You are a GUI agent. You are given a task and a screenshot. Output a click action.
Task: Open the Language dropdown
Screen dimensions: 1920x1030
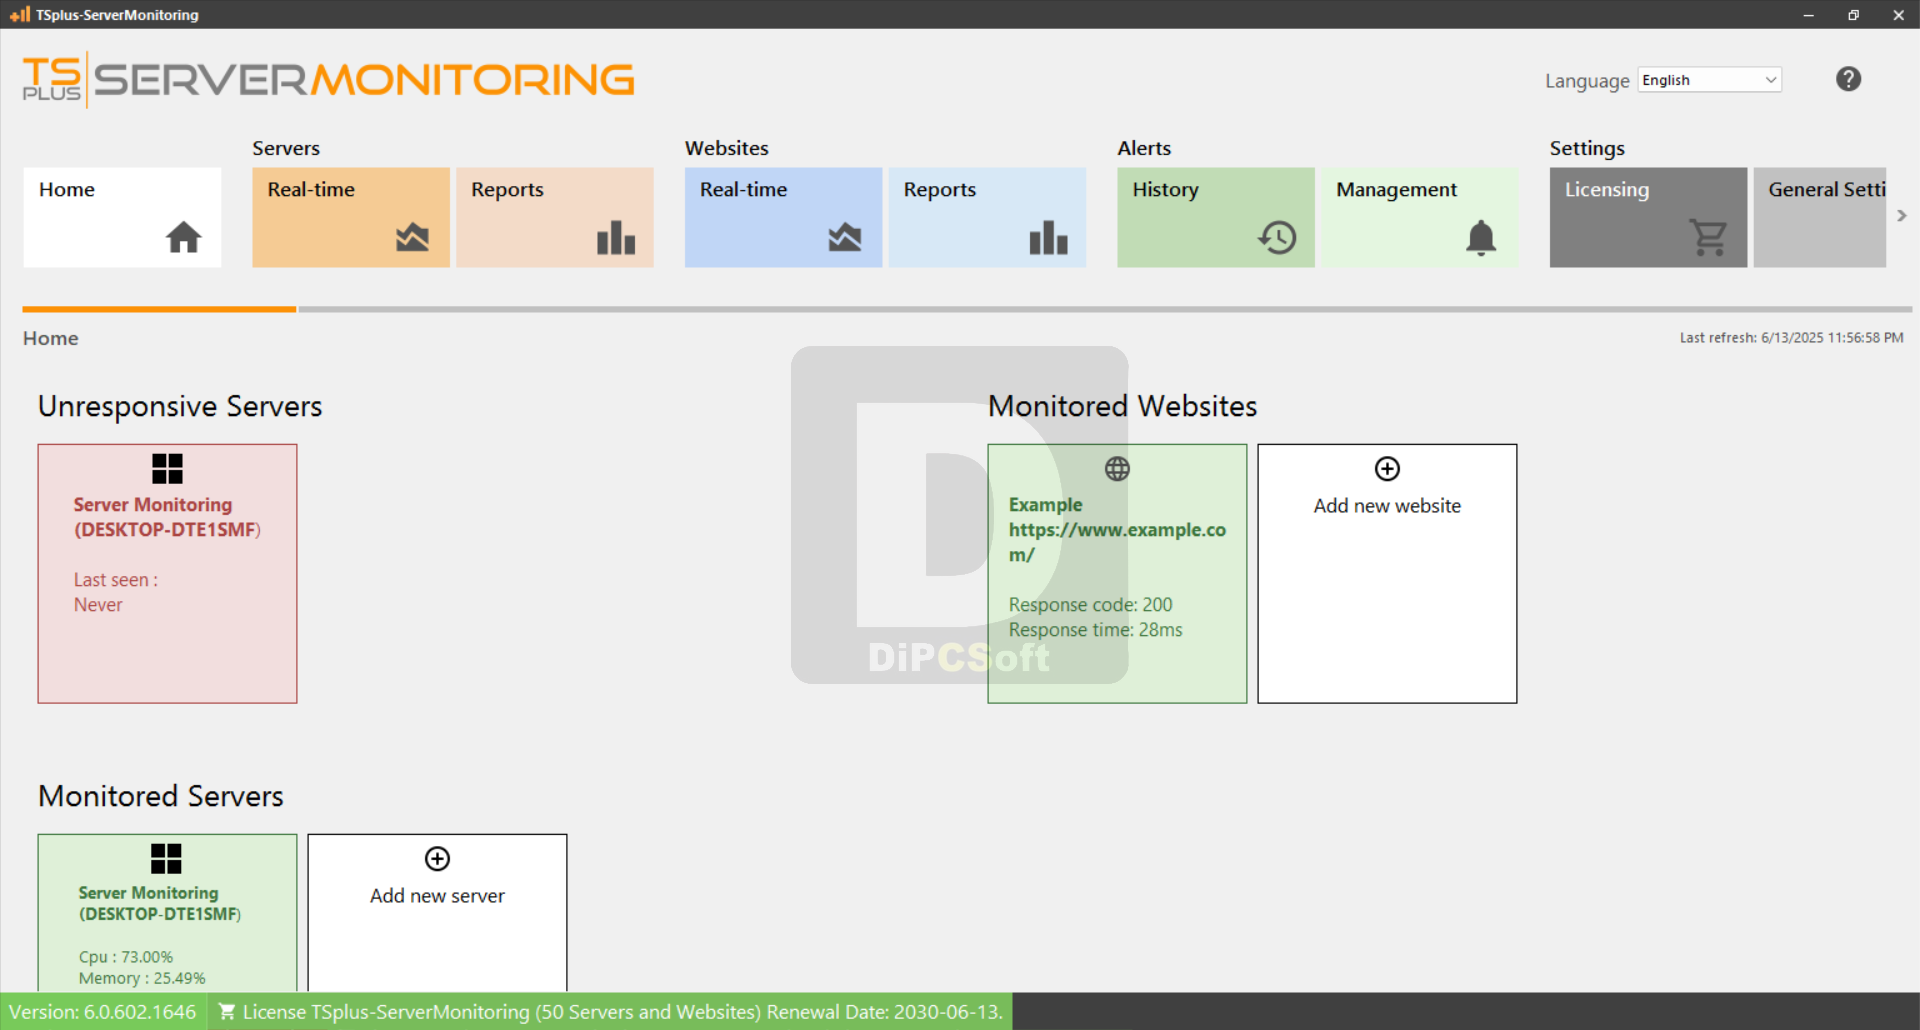(1709, 80)
